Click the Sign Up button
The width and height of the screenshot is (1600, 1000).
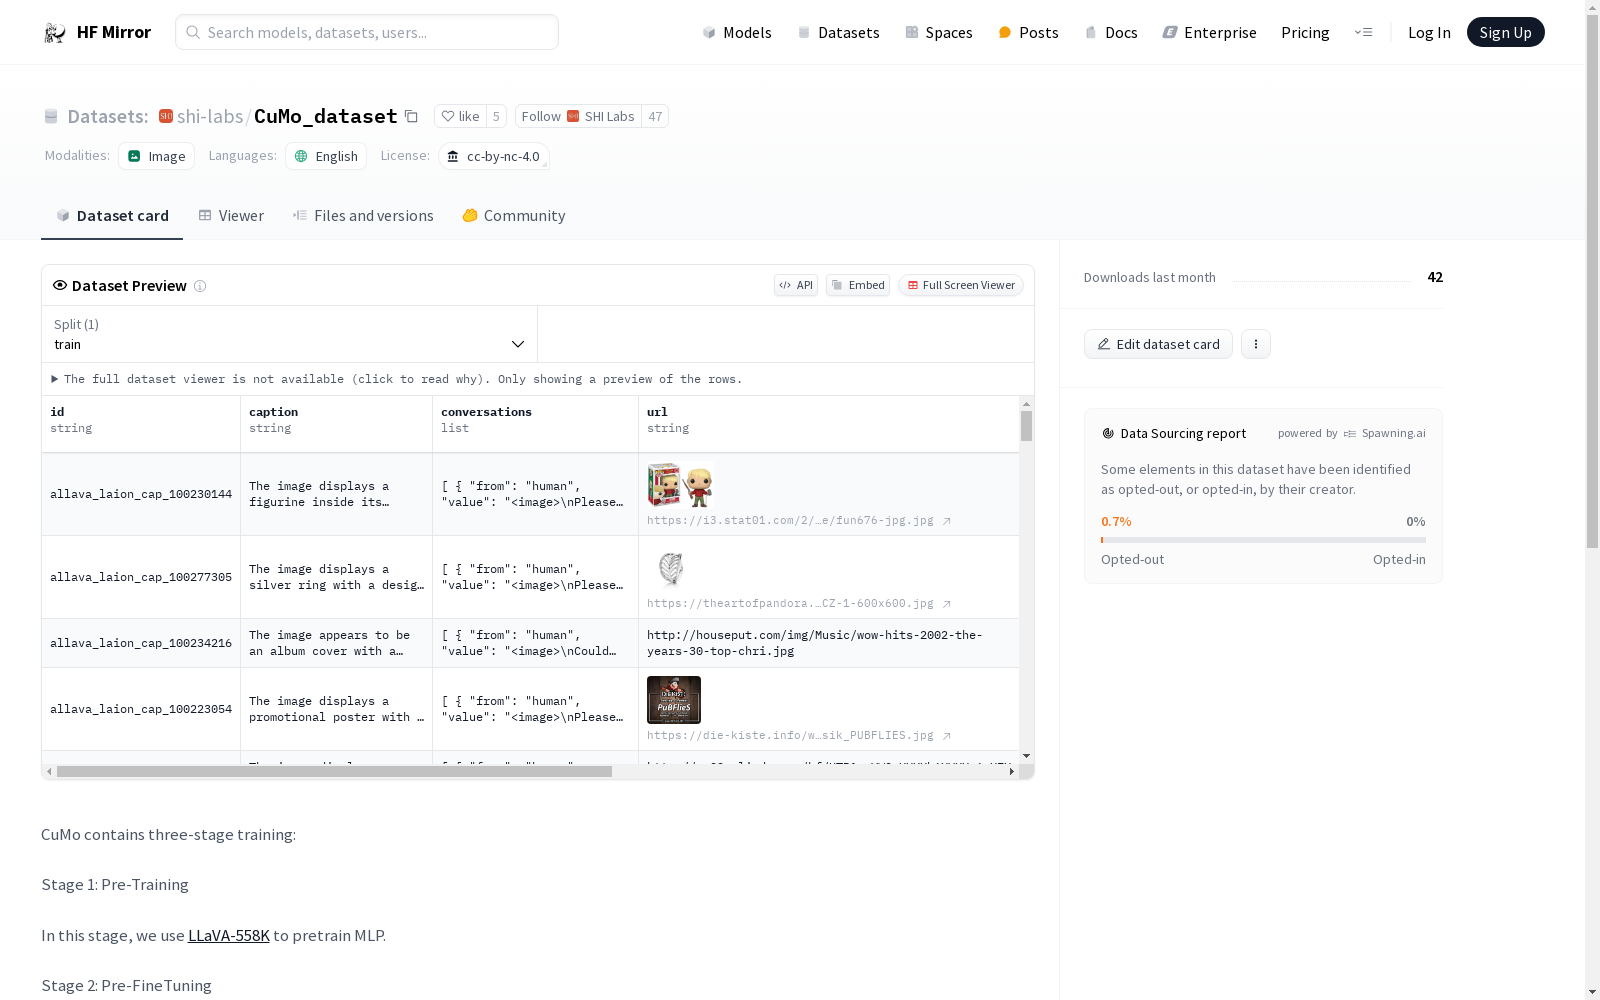tap(1505, 32)
